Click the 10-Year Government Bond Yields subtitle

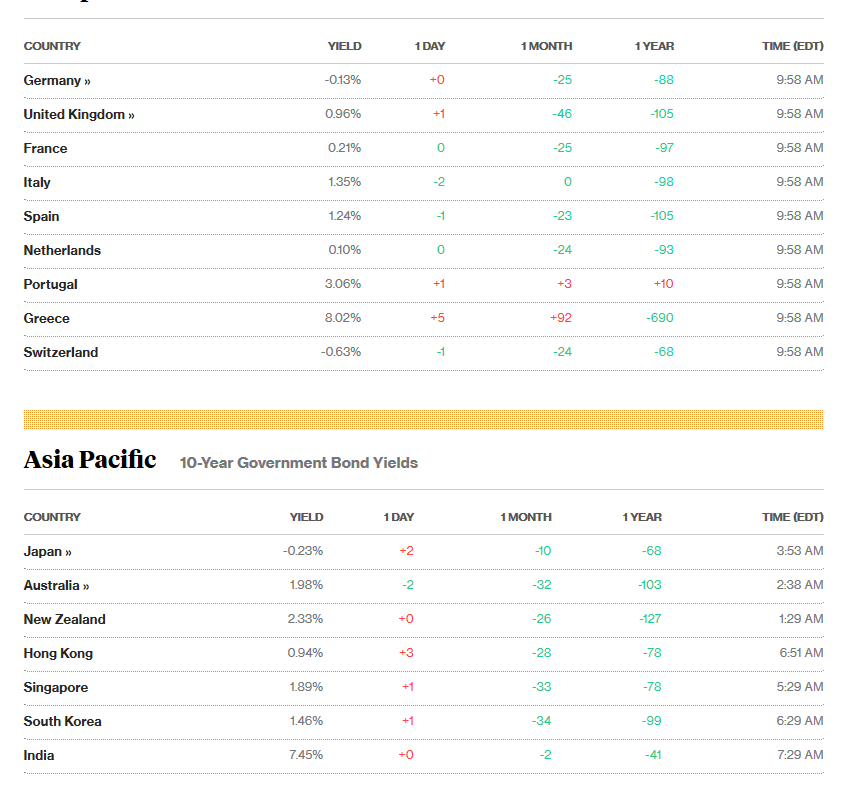pos(298,463)
